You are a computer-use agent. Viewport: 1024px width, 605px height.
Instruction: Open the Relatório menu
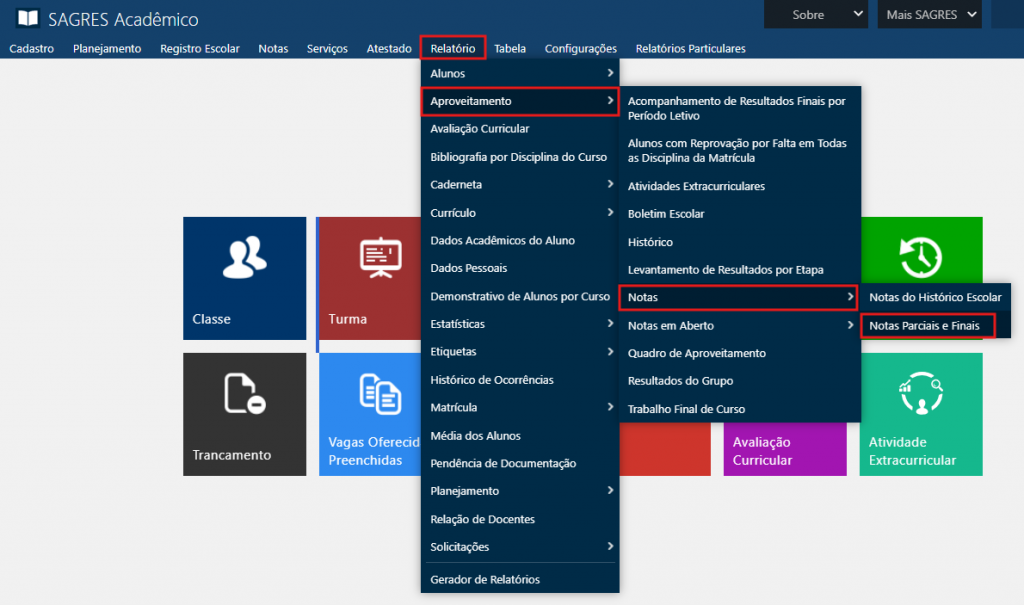click(452, 48)
